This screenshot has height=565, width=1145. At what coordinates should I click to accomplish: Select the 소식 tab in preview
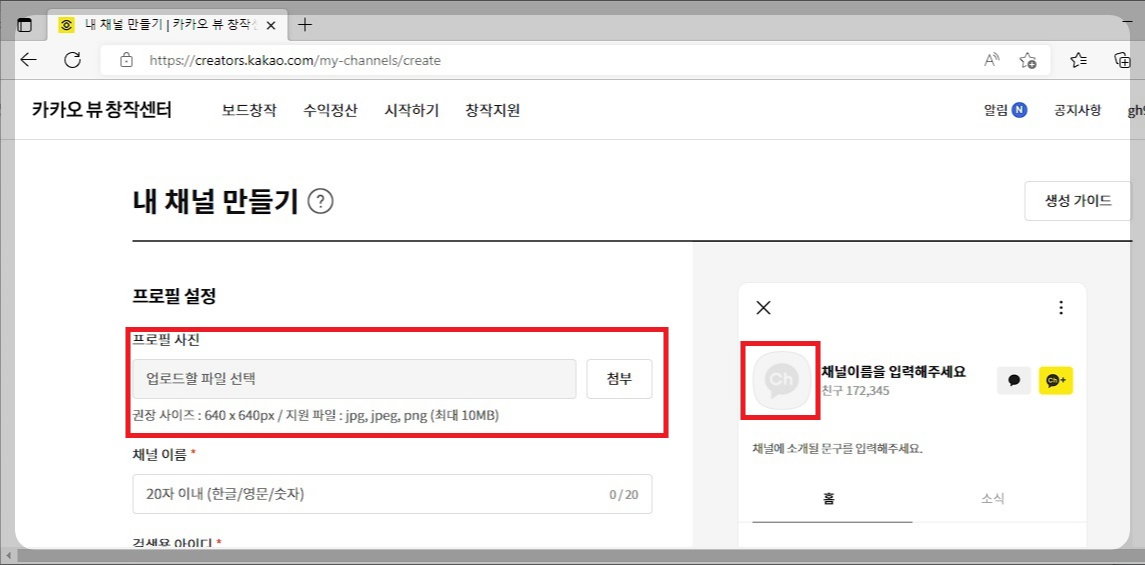click(992, 499)
